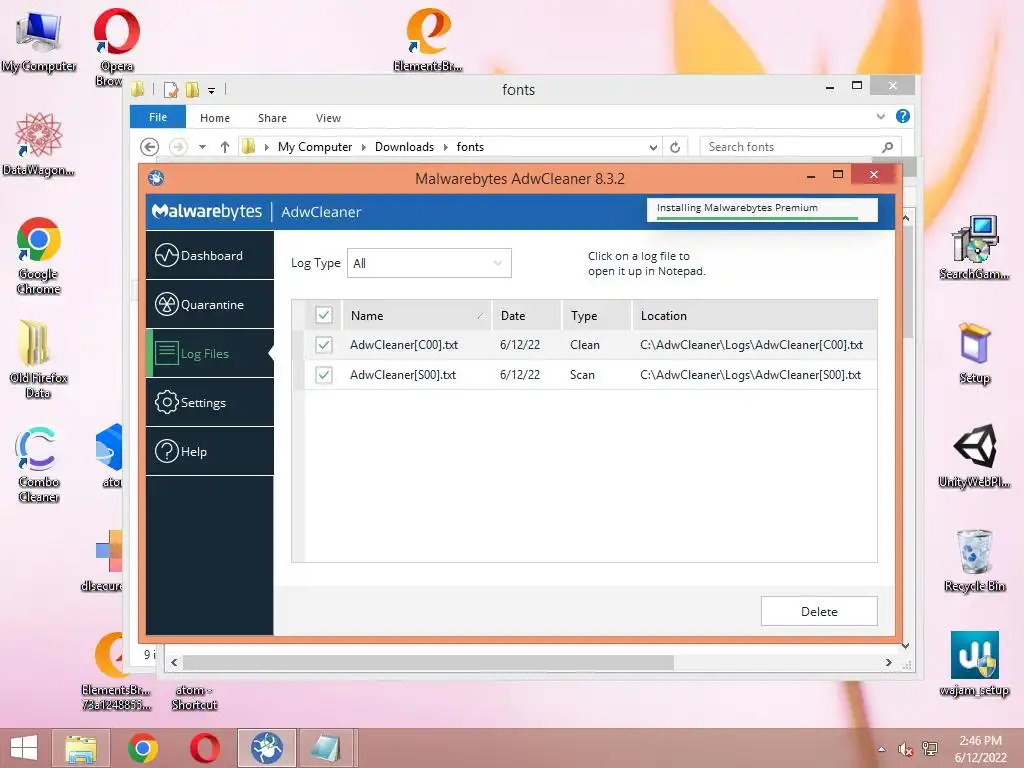Click the Explorer vertical scrollbar thumb
Image resolution: width=1024 pixels, height=768 pixels.
pyautogui.click(x=906, y=281)
